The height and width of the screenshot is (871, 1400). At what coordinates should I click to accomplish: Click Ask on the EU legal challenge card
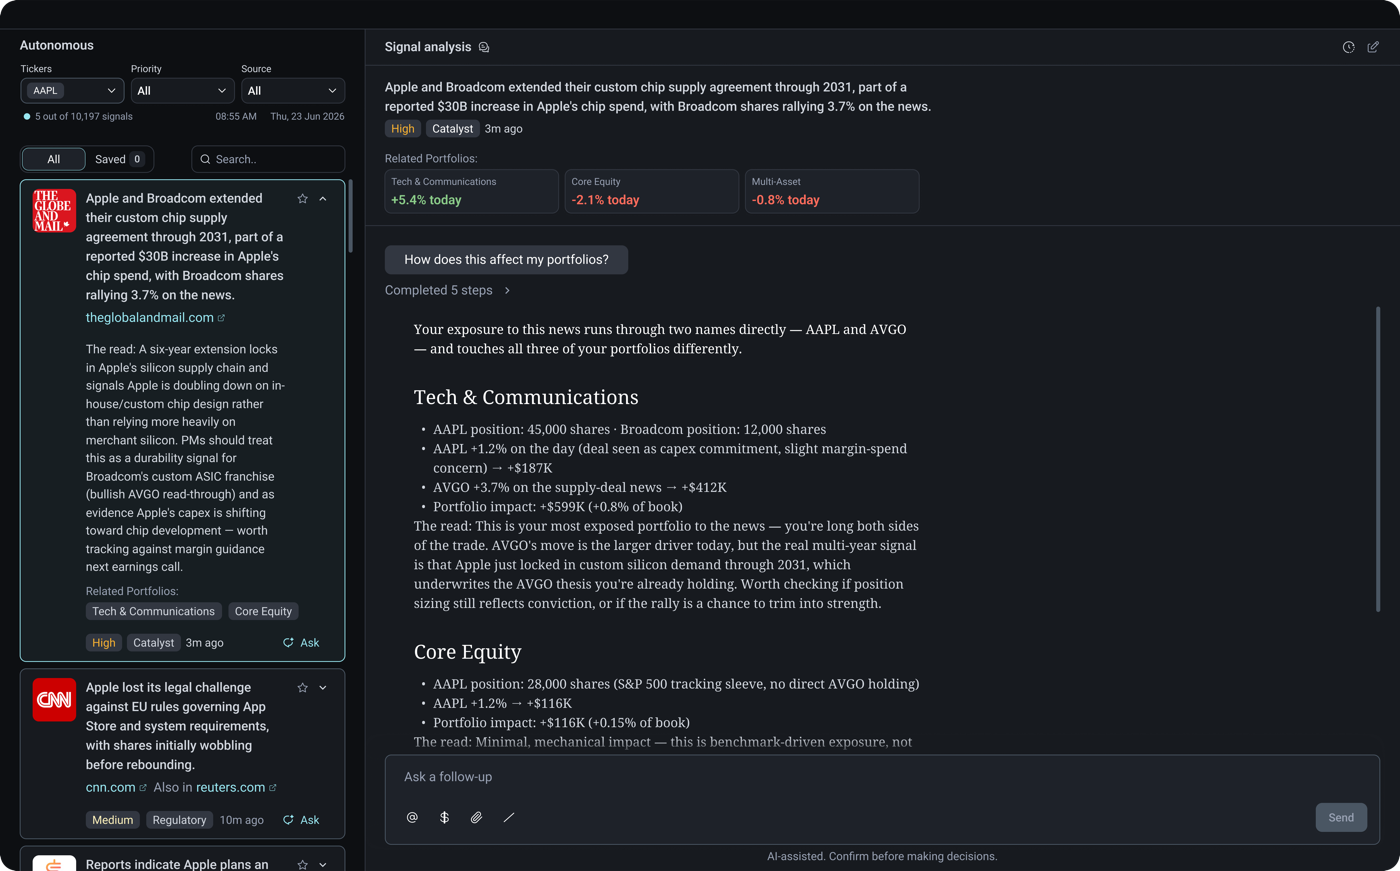(x=301, y=819)
